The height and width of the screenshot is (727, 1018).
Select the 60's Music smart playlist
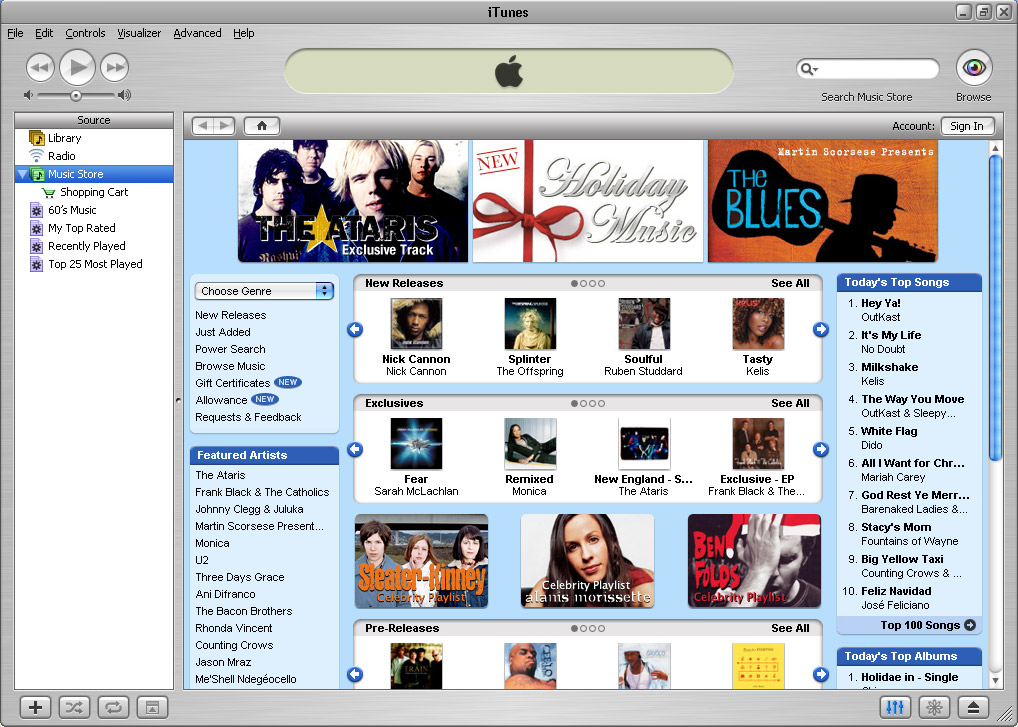pyautogui.click(x=94, y=210)
